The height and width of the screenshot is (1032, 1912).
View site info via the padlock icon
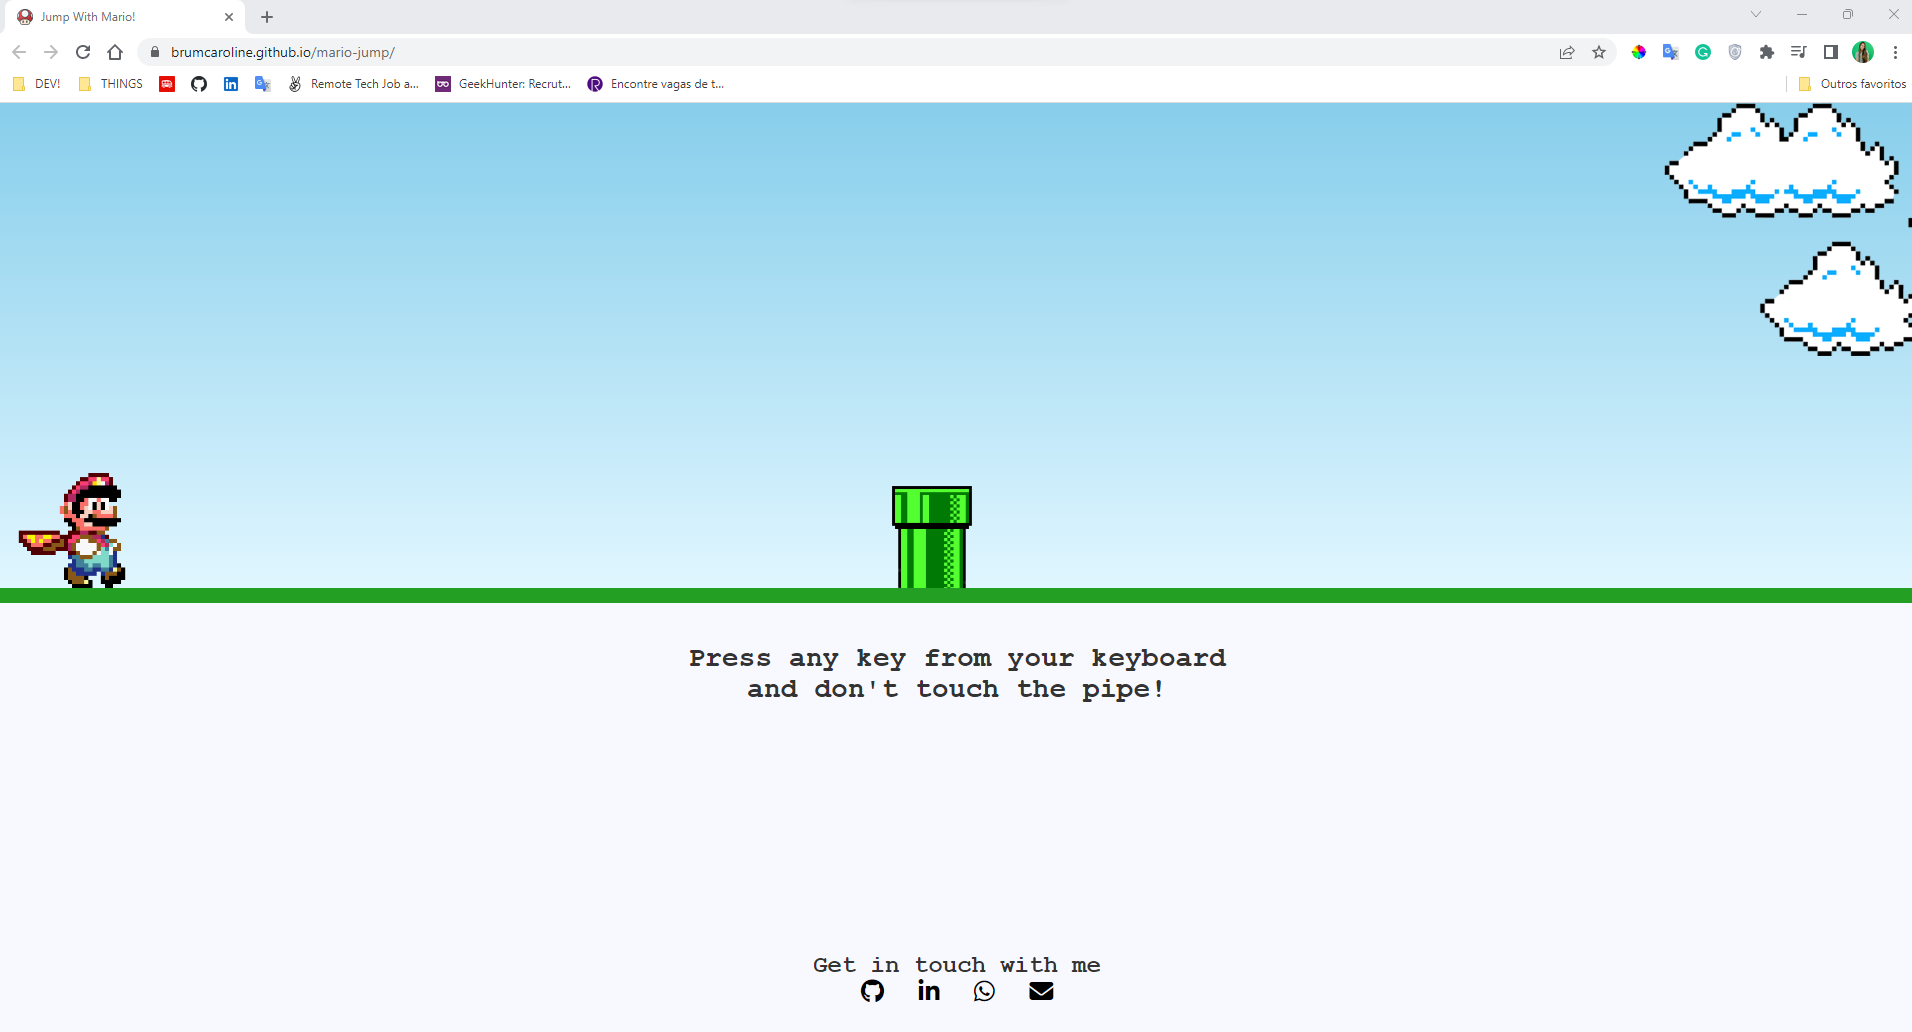(x=154, y=52)
